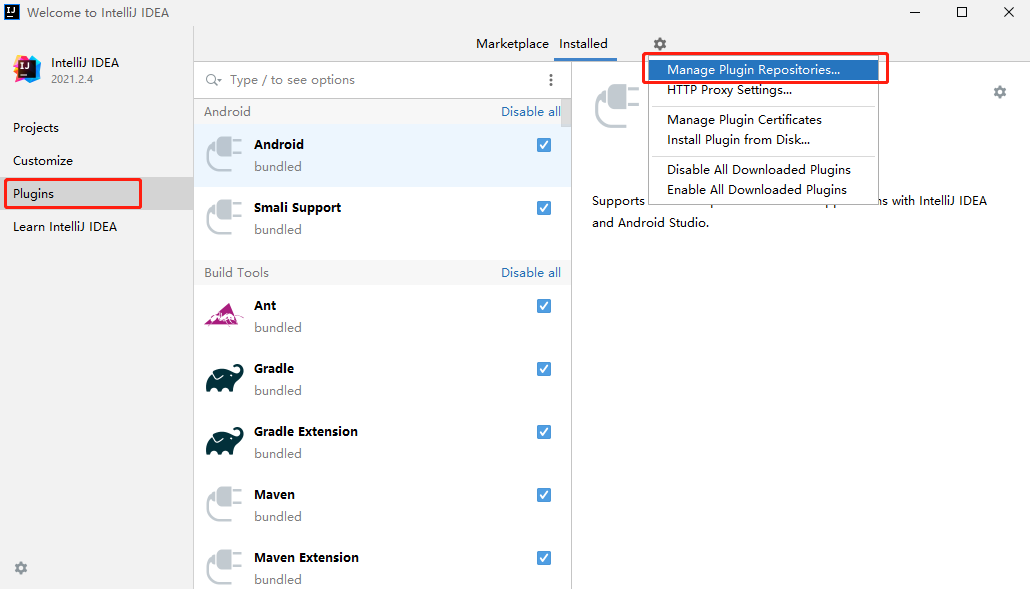Click the Maven Extension plugin icon
The height and width of the screenshot is (589, 1030).
pyautogui.click(x=224, y=567)
